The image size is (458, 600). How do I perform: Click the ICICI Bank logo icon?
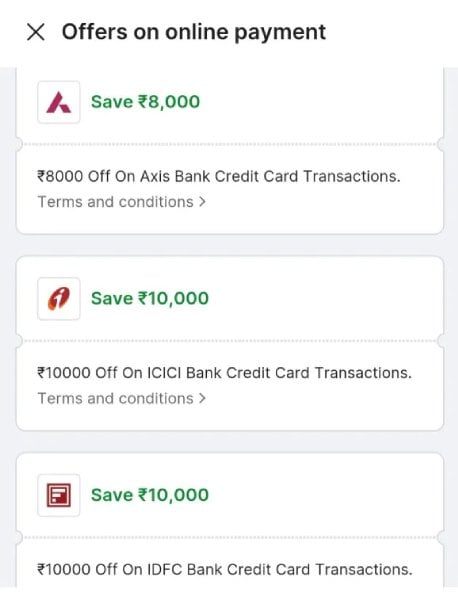coord(59,298)
